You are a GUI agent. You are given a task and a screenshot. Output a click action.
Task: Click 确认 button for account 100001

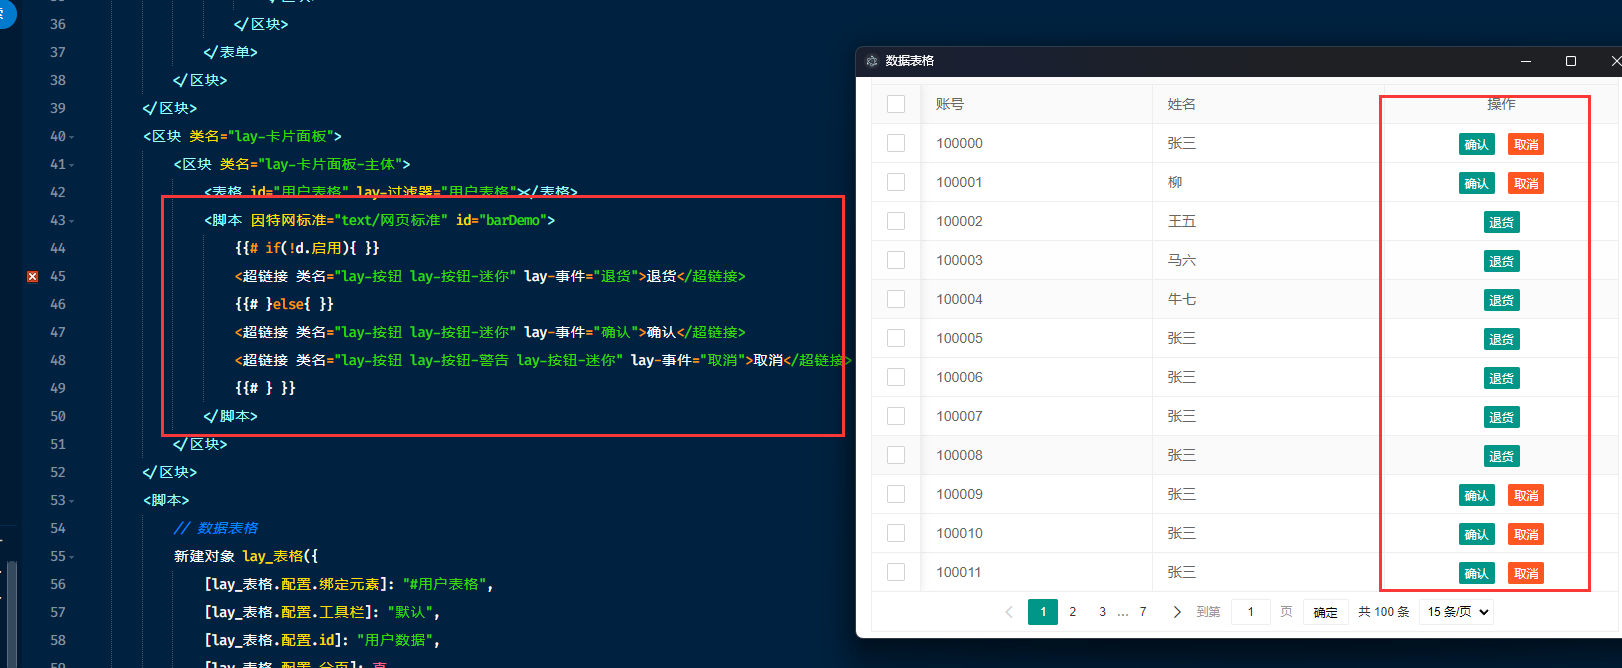1477,183
